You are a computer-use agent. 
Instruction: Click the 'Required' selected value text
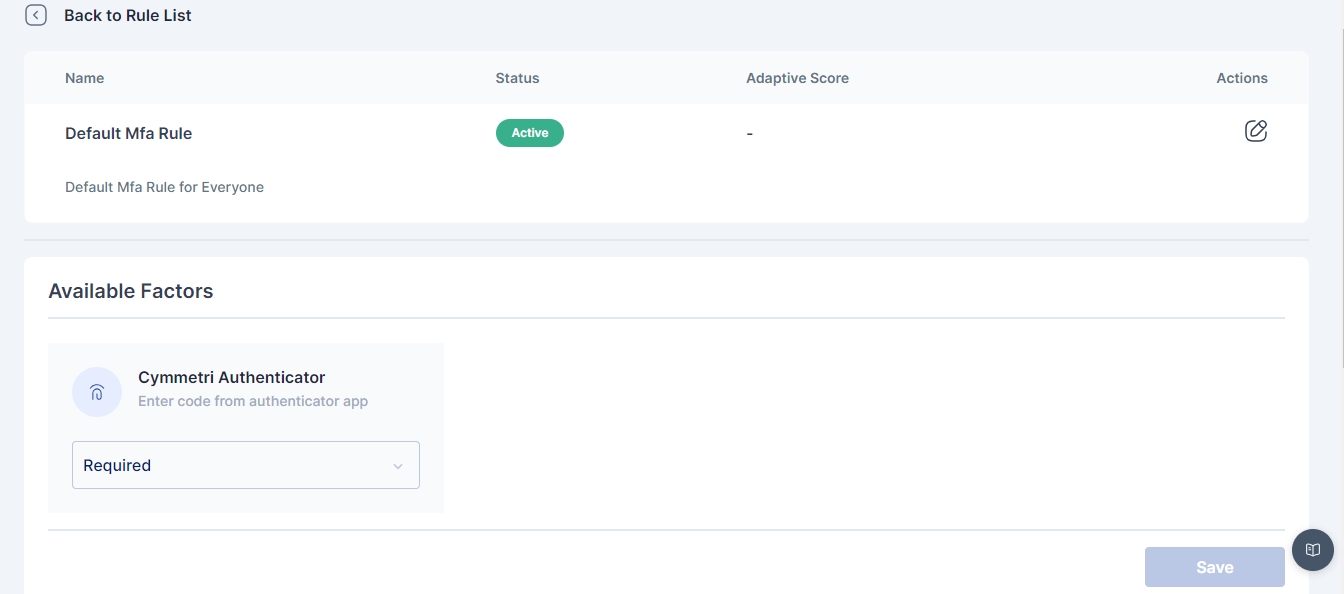117,465
